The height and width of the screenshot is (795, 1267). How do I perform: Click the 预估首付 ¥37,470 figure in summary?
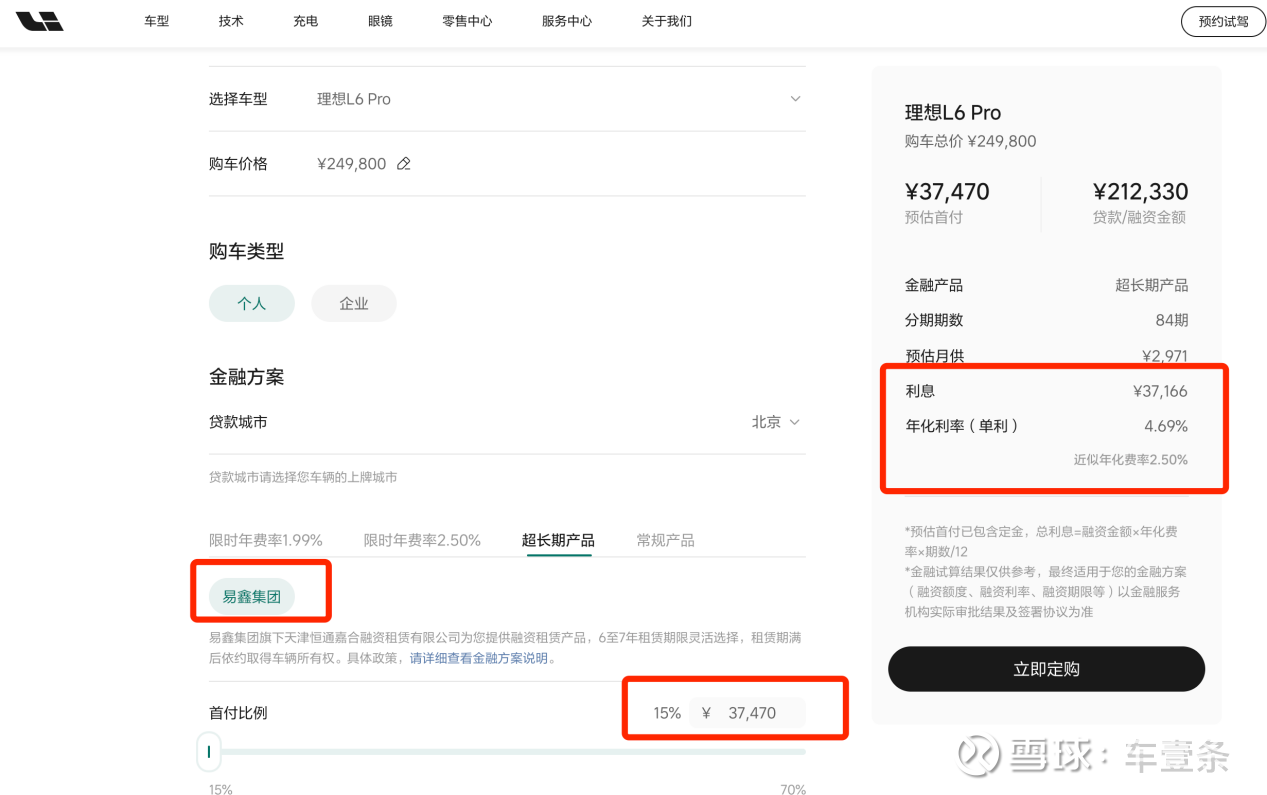947,192
